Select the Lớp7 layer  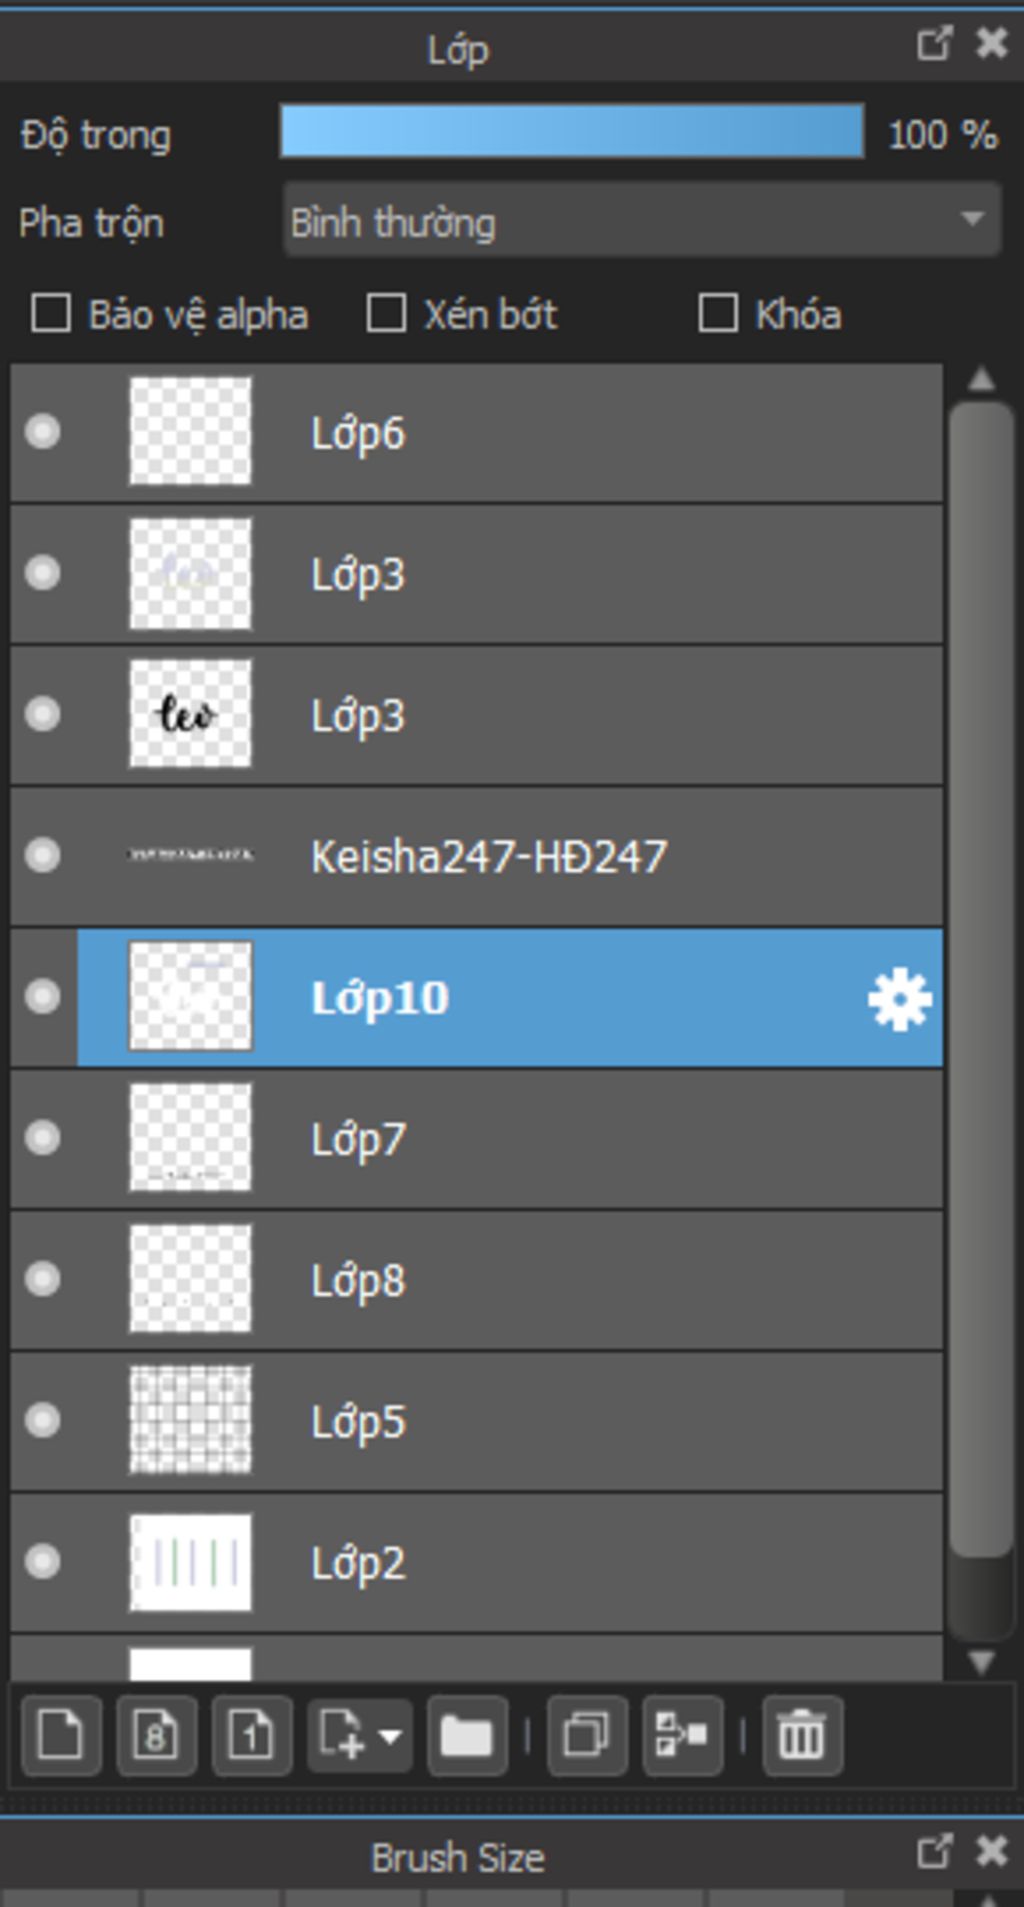point(477,1138)
